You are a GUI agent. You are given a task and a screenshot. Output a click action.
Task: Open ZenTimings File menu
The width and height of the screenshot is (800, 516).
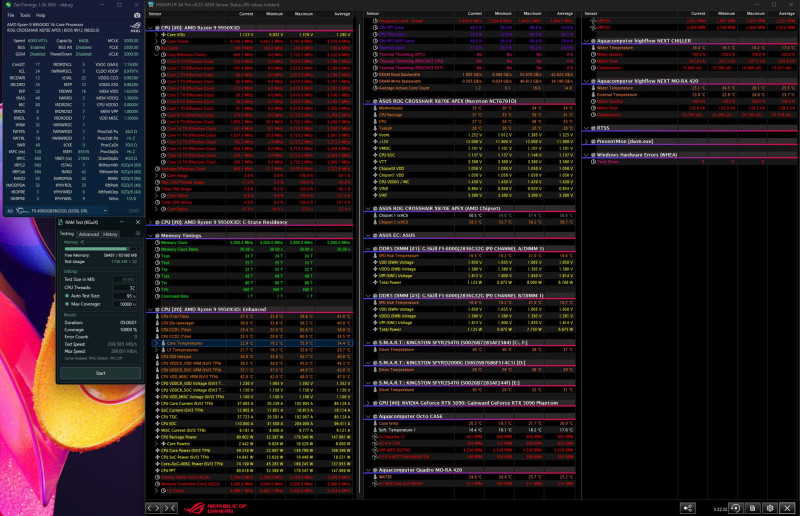point(11,15)
